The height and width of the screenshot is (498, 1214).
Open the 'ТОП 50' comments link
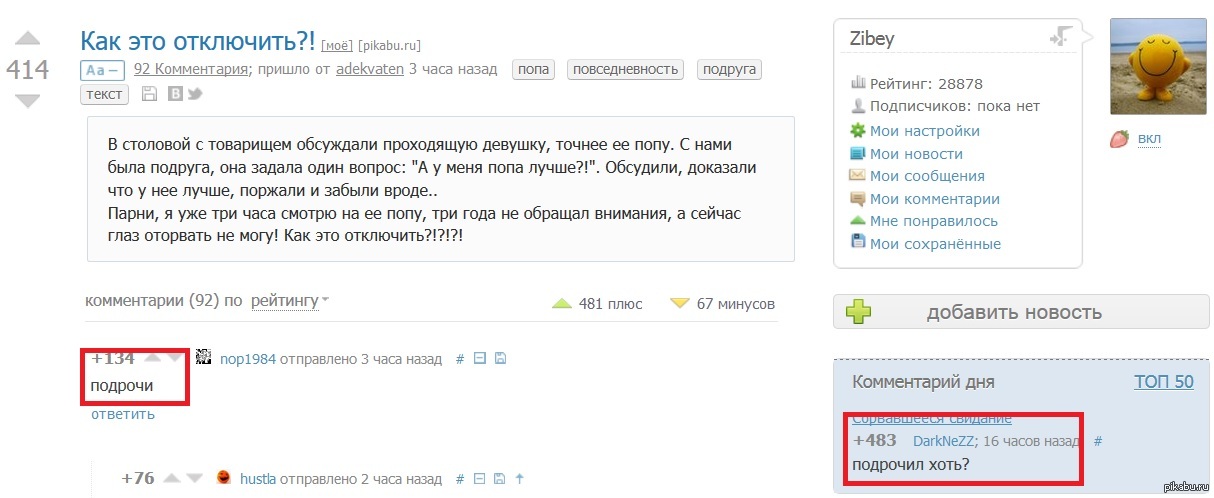1164,382
